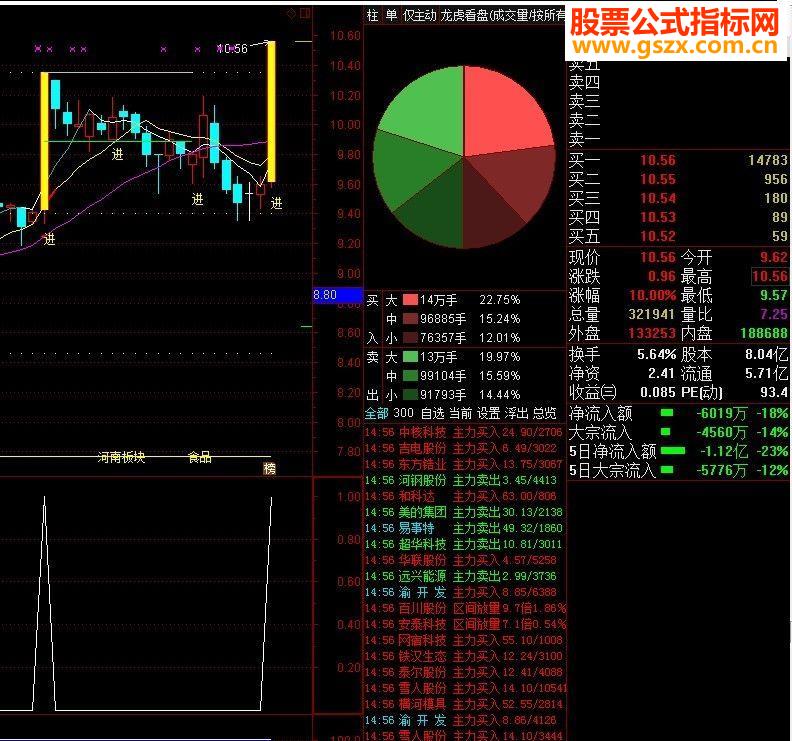Open the 吉电股份 主力买入 feed row
This screenshot has height=741, width=792.
point(464,448)
